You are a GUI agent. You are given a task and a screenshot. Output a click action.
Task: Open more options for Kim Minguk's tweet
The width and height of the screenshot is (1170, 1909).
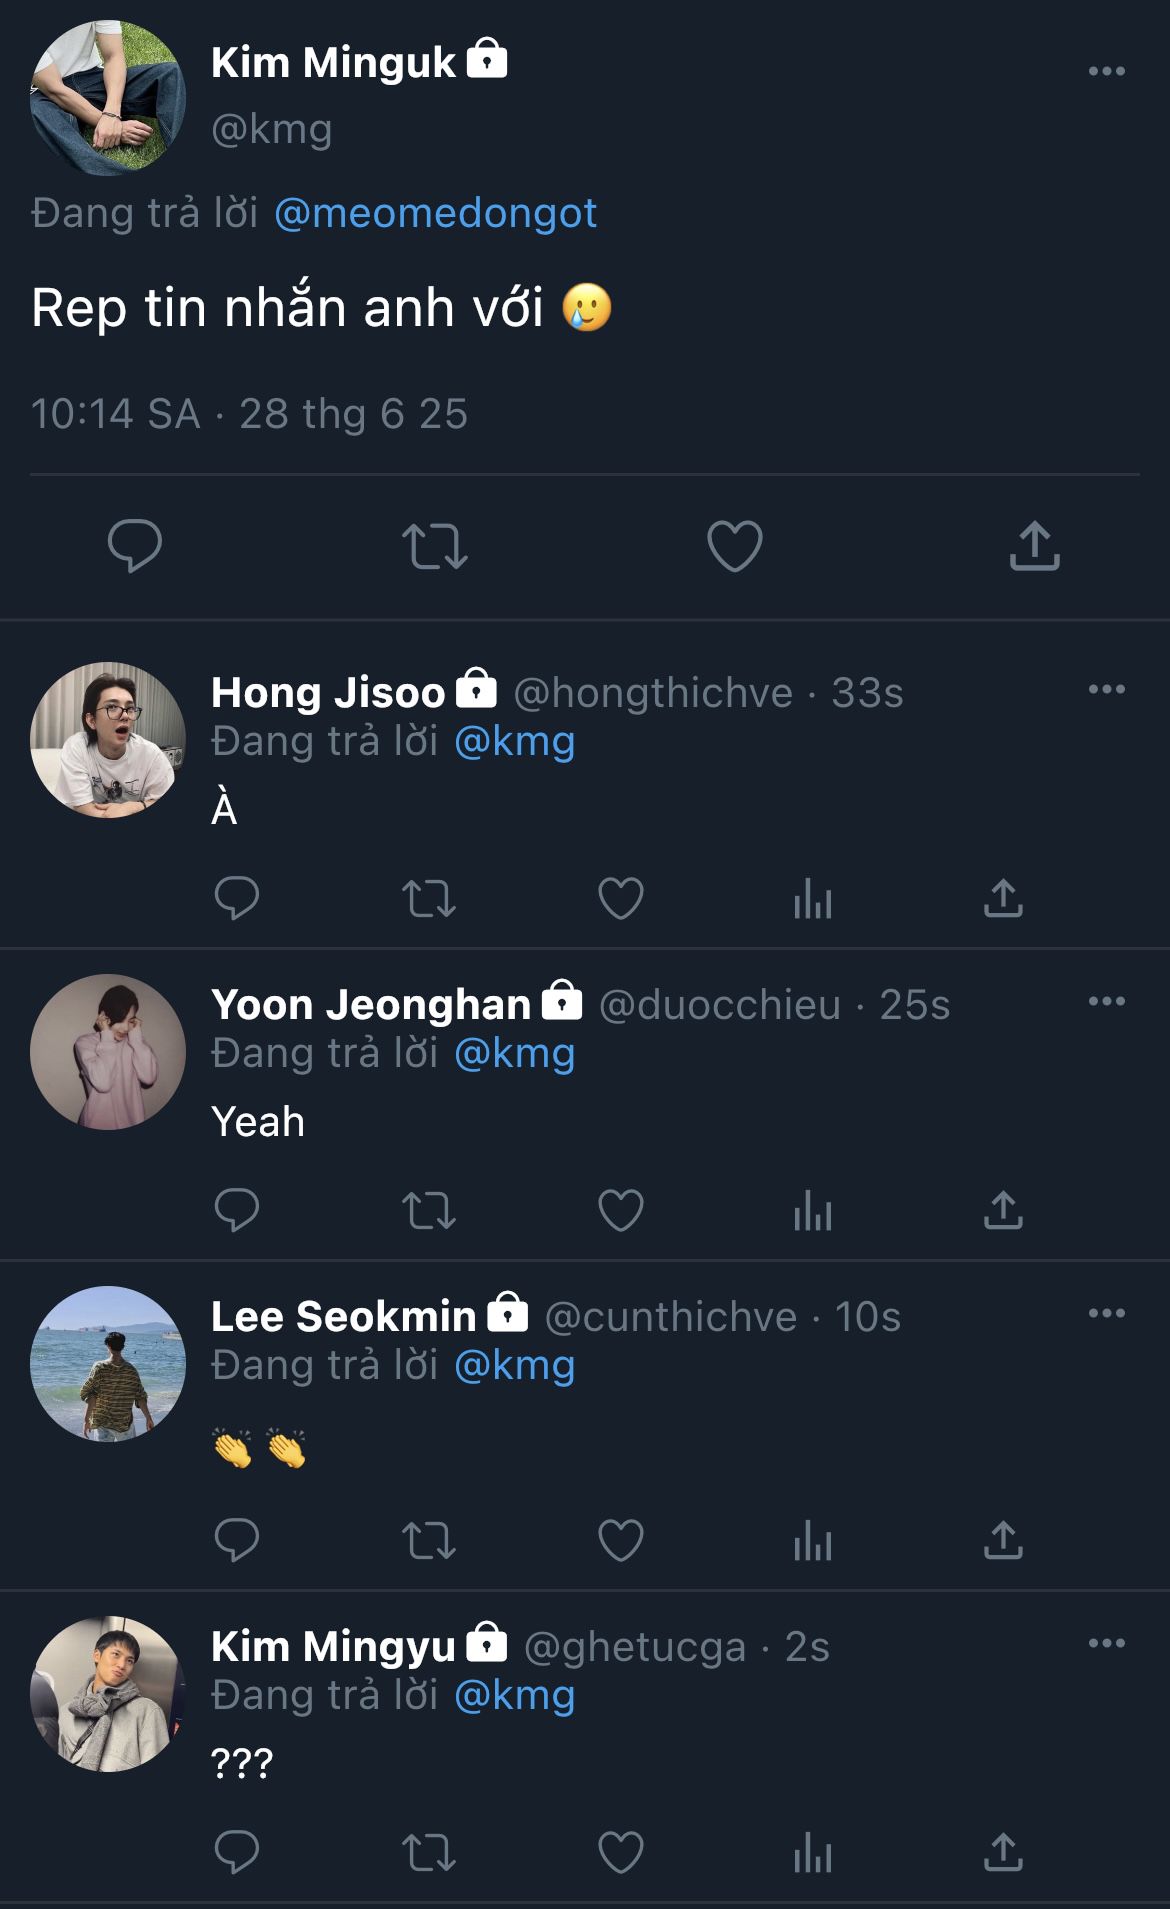tap(1106, 71)
